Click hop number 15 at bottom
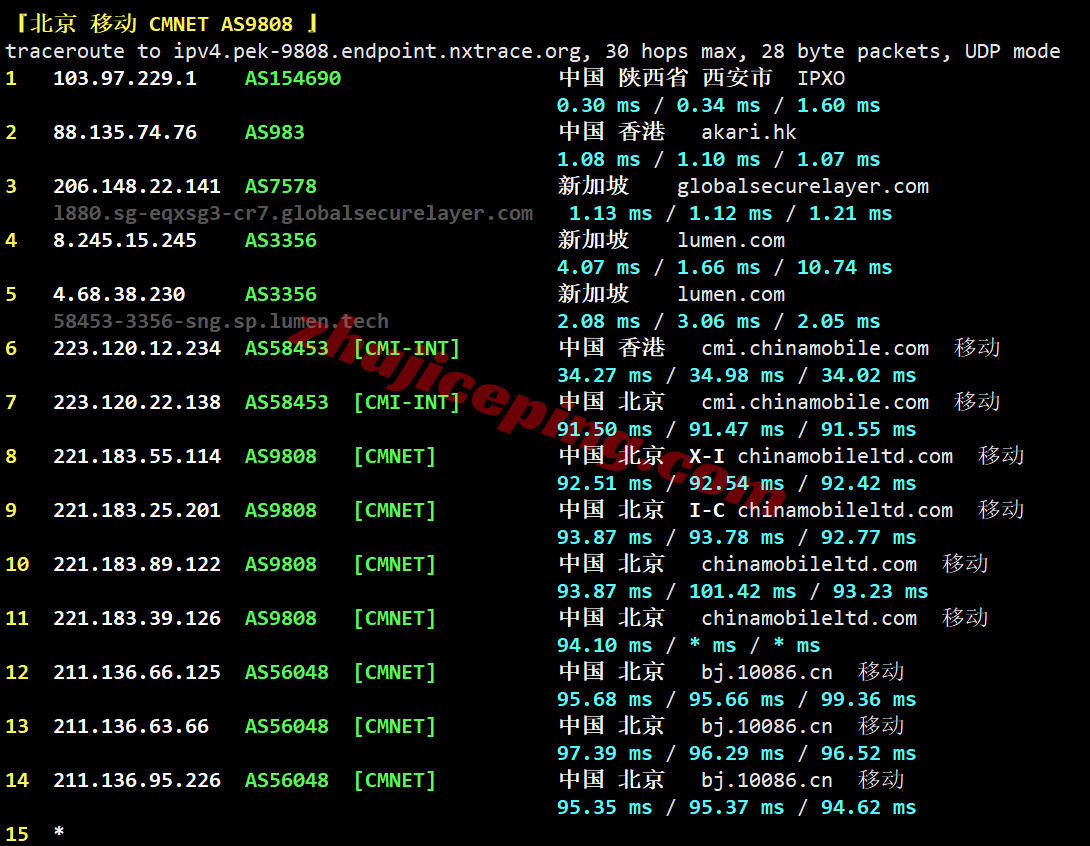Image resolution: width=1090 pixels, height=846 pixels. click(17, 833)
